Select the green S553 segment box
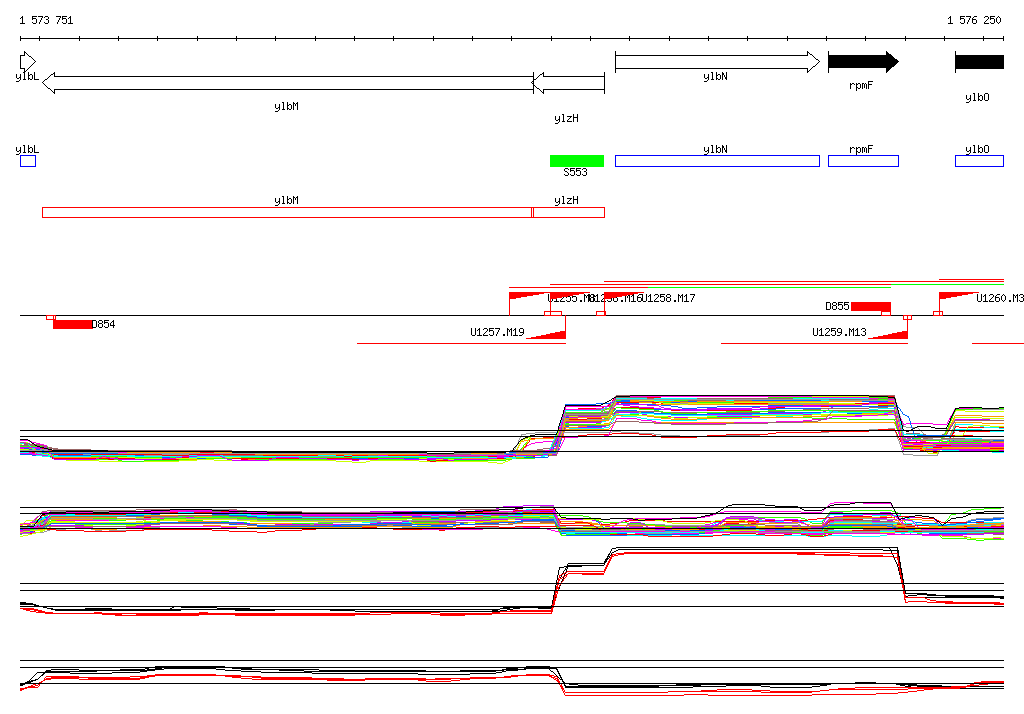 click(x=577, y=161)
